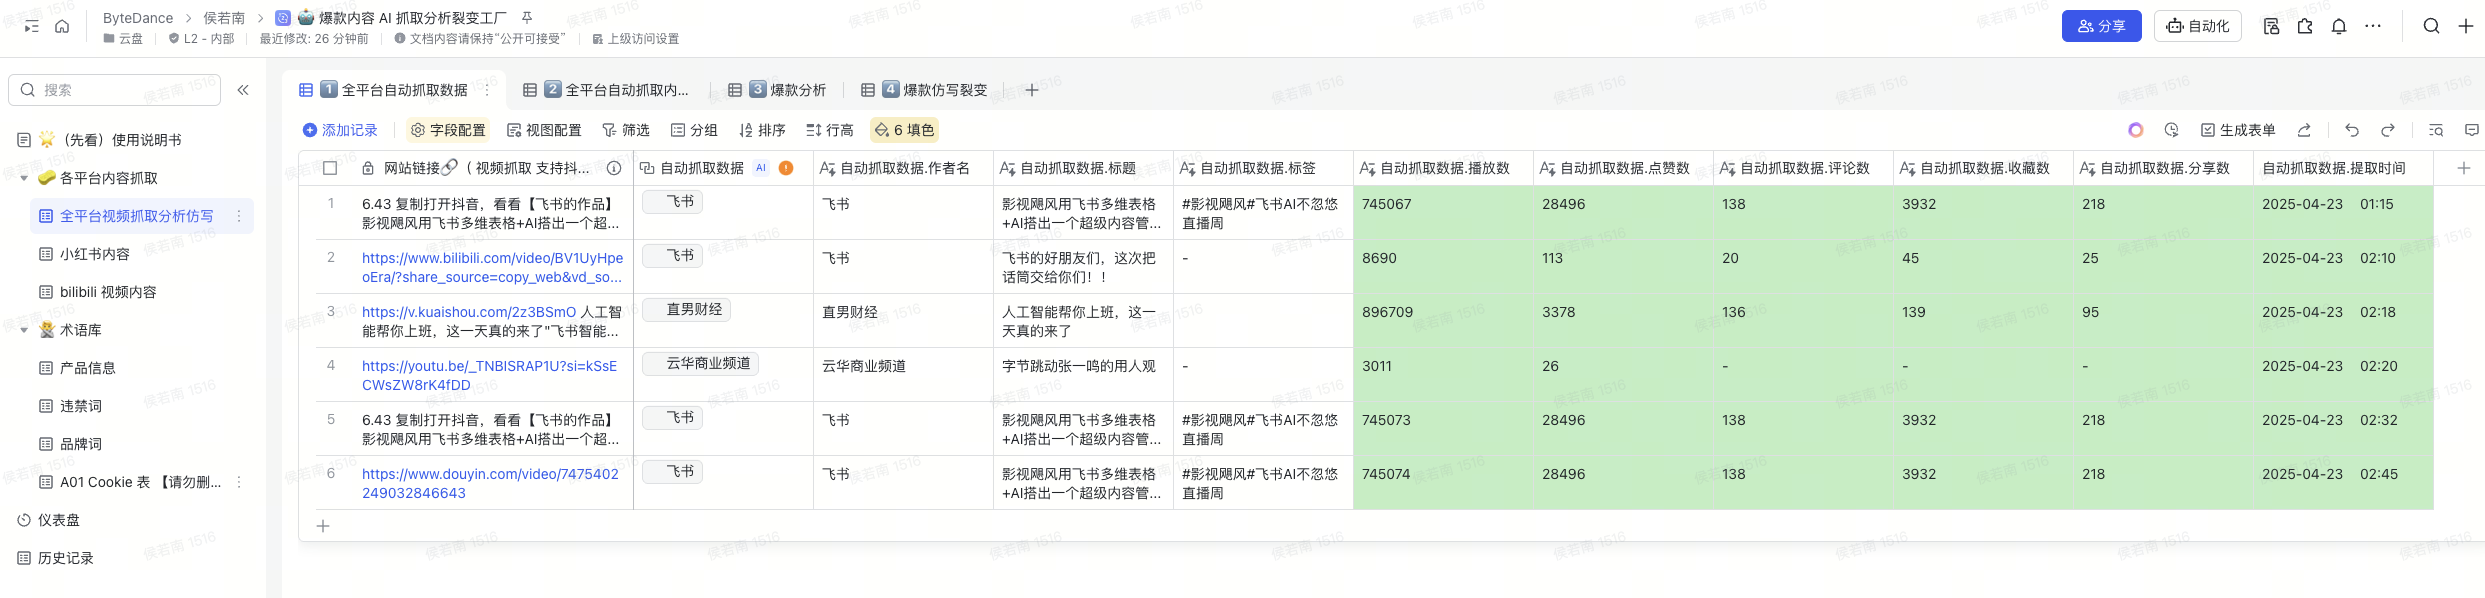This screenshot has width=2485, height=598.
Task: Click the undo arrow in table toolbar
Action: click(x=2352, y=130)
